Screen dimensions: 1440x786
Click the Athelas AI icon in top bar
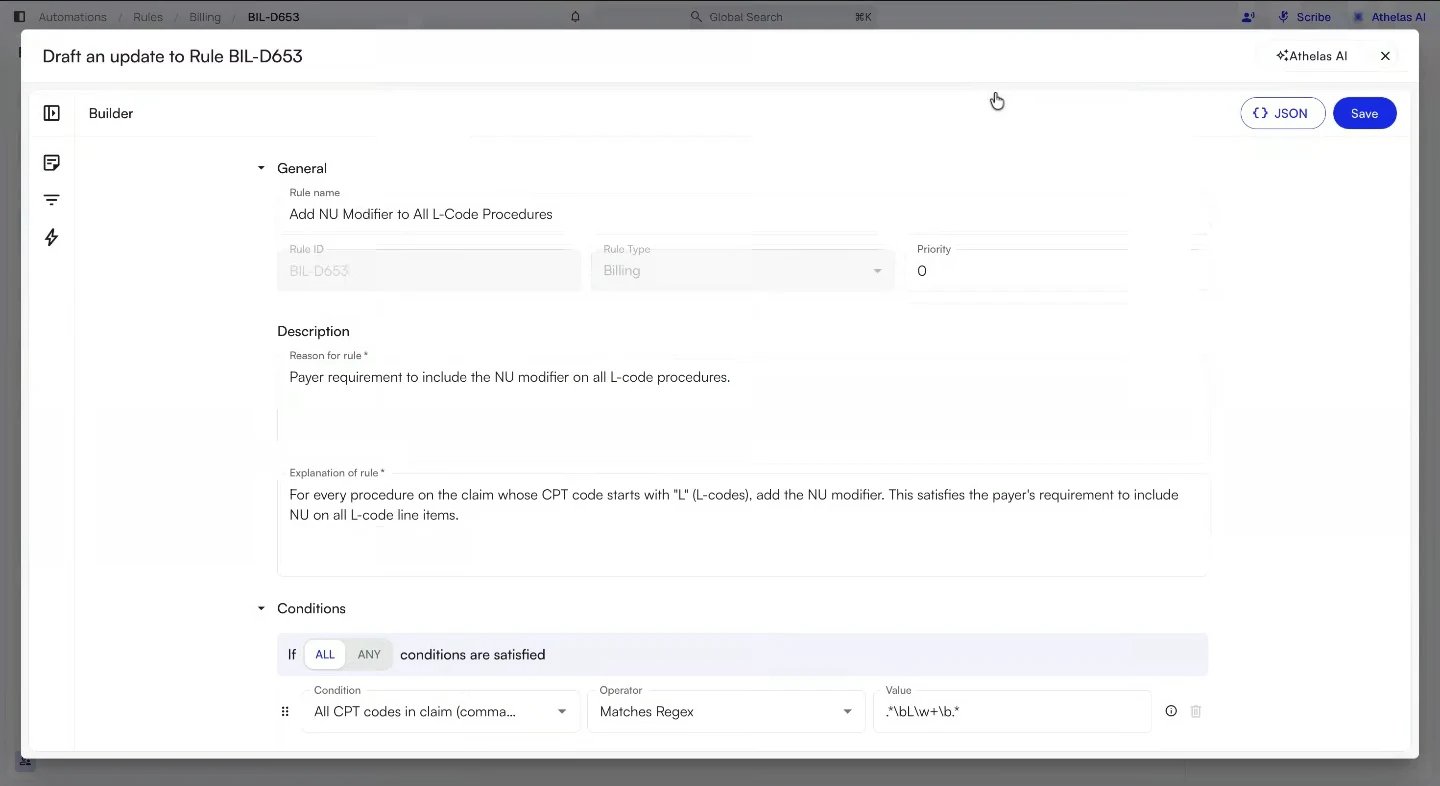1358,17
